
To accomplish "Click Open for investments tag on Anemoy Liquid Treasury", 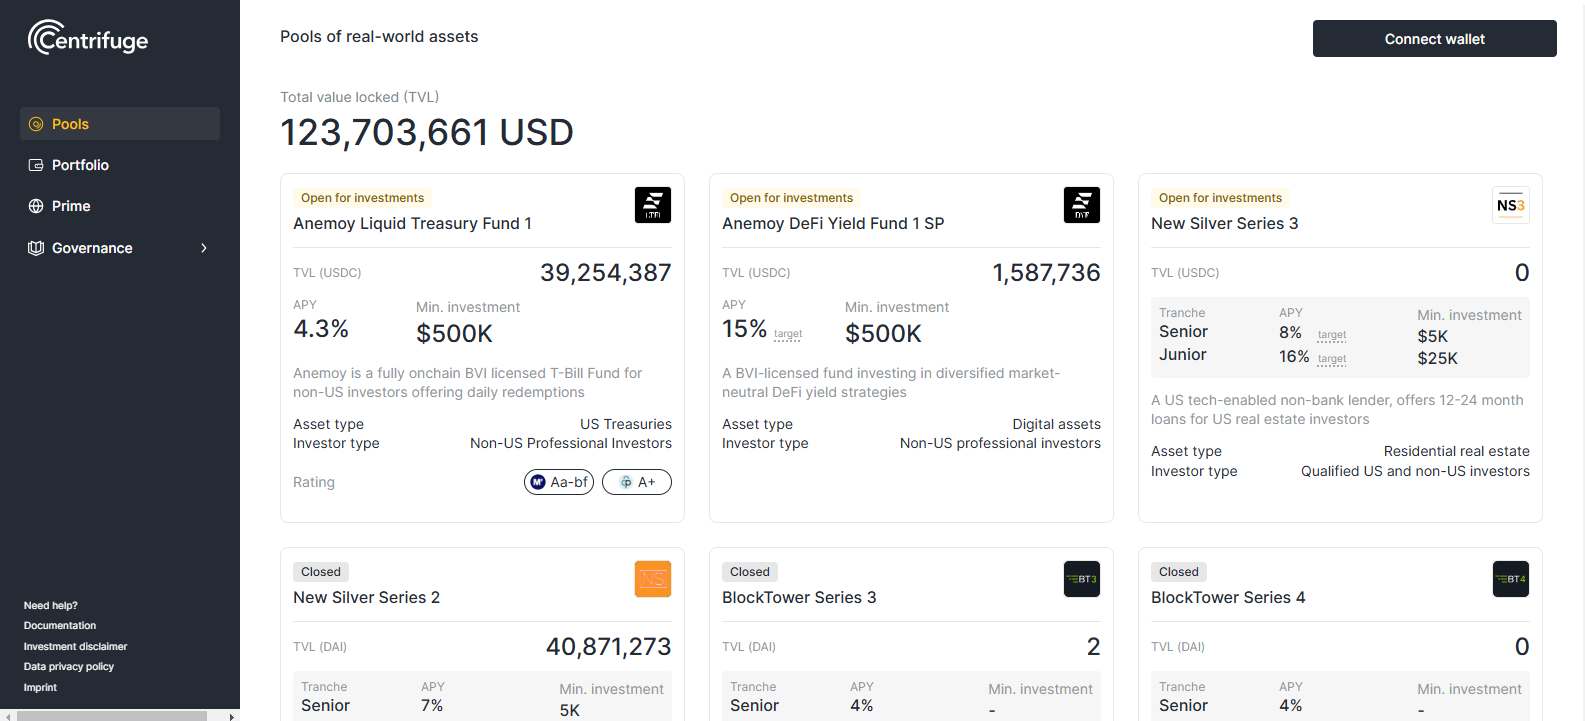I will tap(362, 198).
